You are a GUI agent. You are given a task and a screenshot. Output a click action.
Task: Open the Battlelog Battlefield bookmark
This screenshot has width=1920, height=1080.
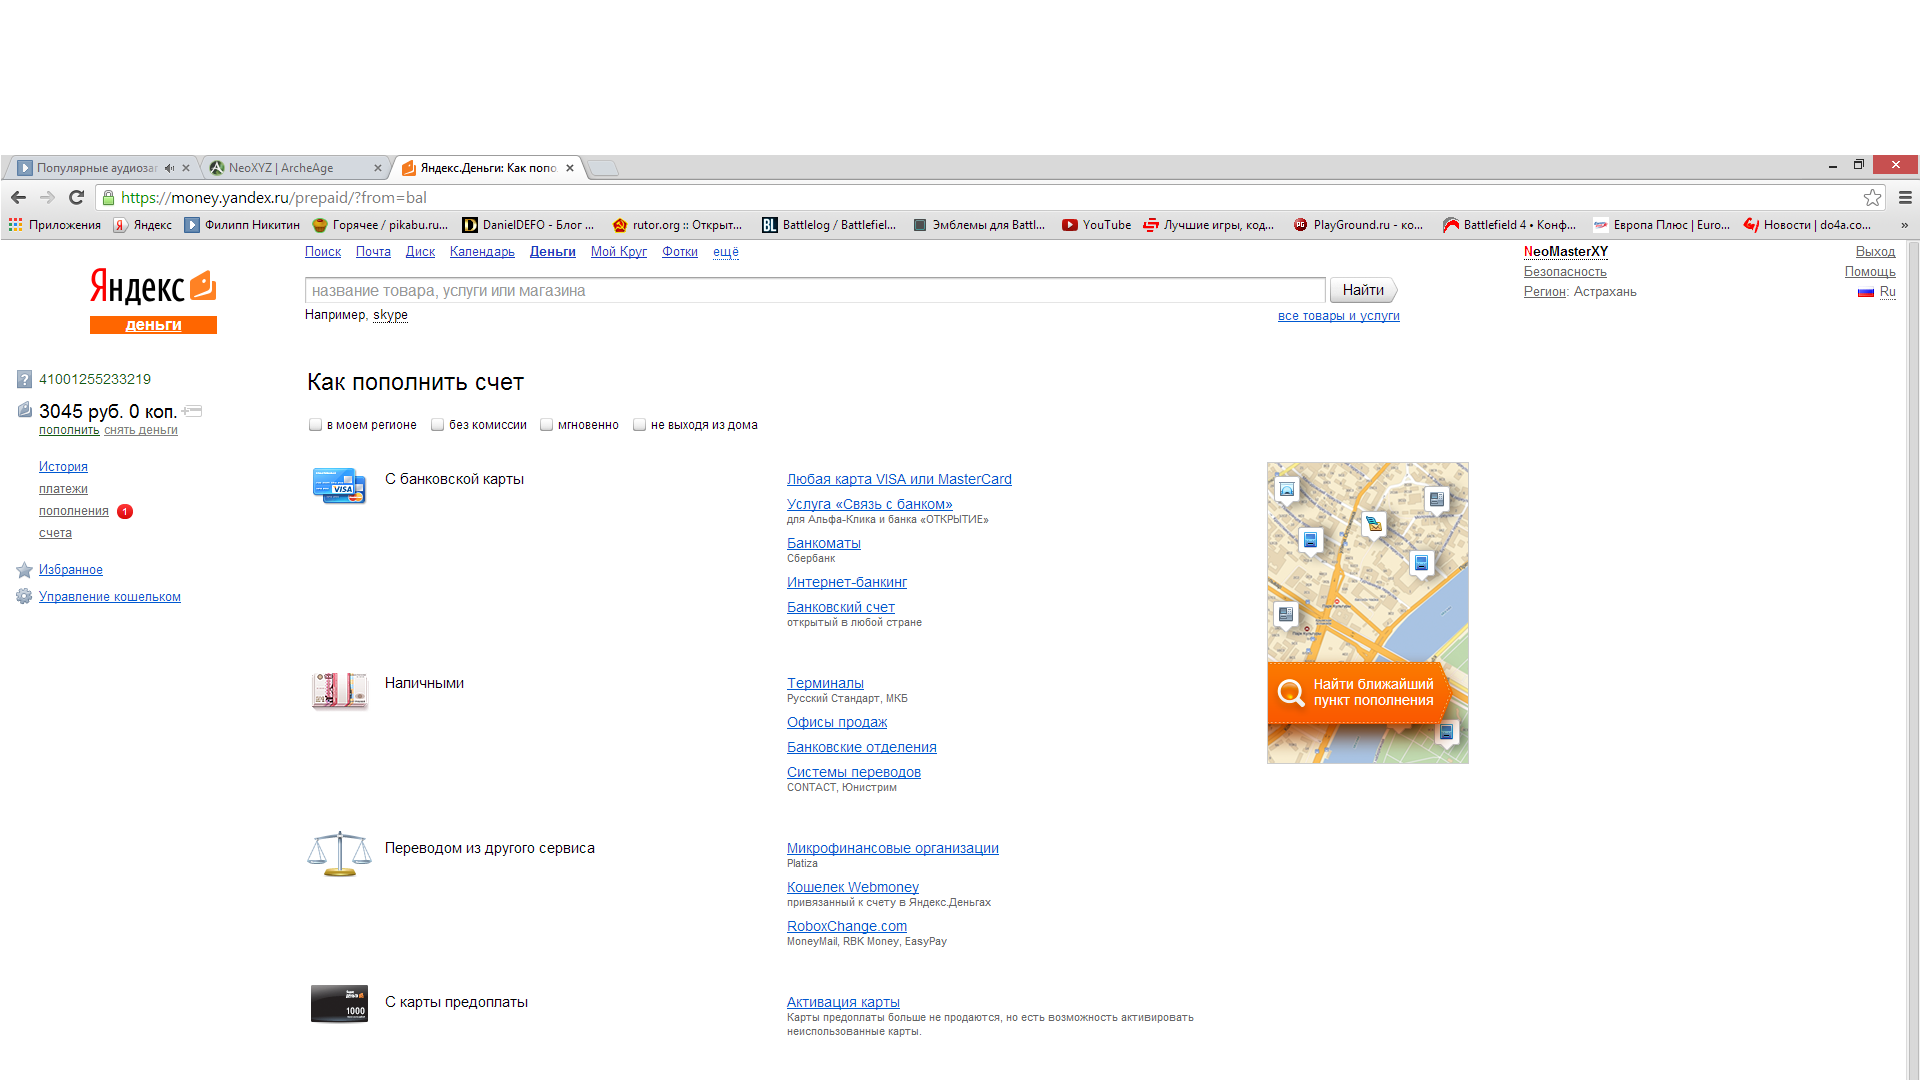[x=829, y=225]
